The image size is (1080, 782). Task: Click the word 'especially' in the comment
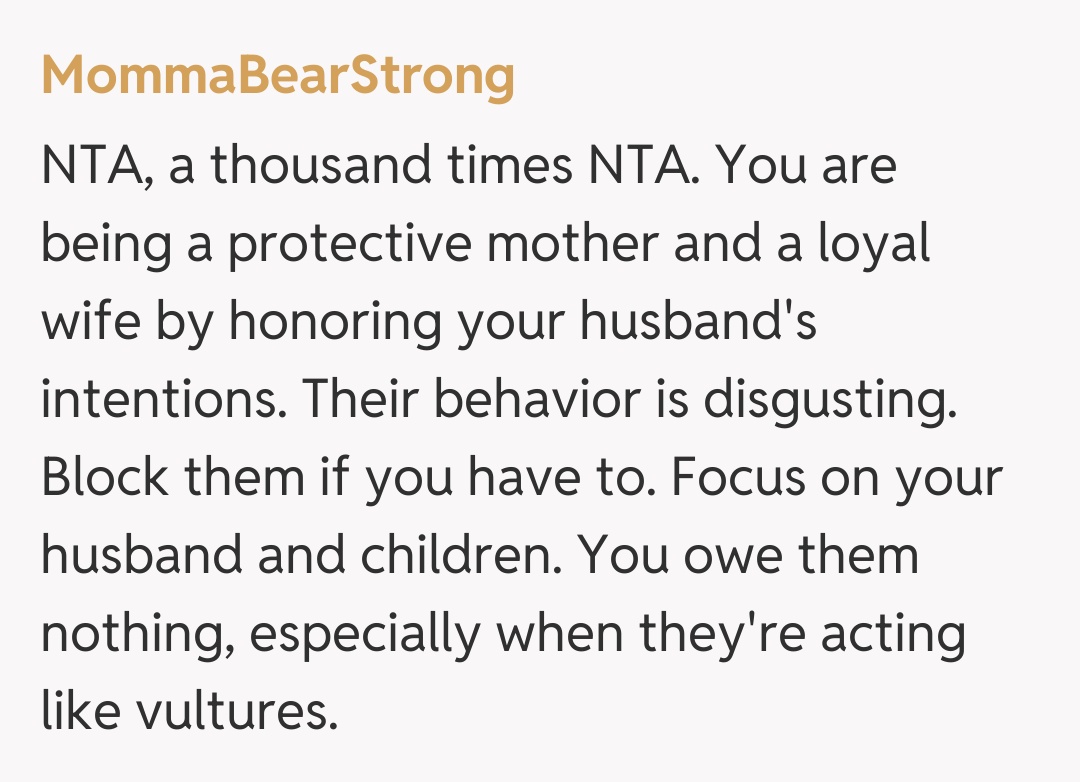(370, 636)
